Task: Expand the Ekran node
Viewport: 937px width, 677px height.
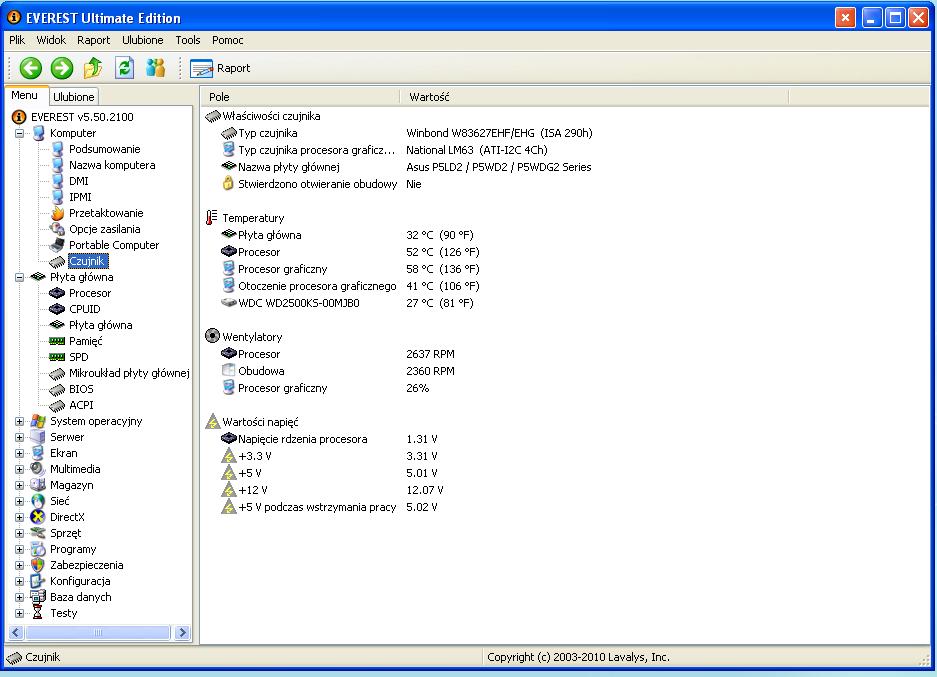Action: (20, 454)
